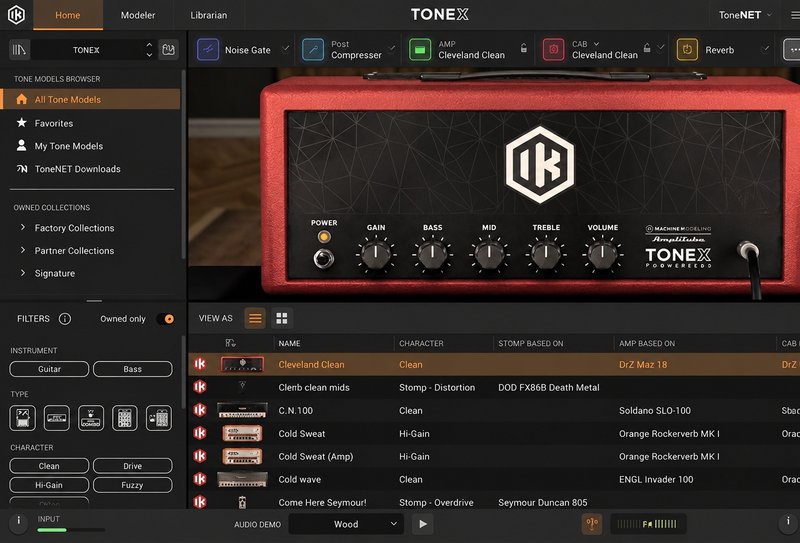The height and width of the screenshot is (543, 800).
Task: Toggle the Drive character filter
Action: 133,466
